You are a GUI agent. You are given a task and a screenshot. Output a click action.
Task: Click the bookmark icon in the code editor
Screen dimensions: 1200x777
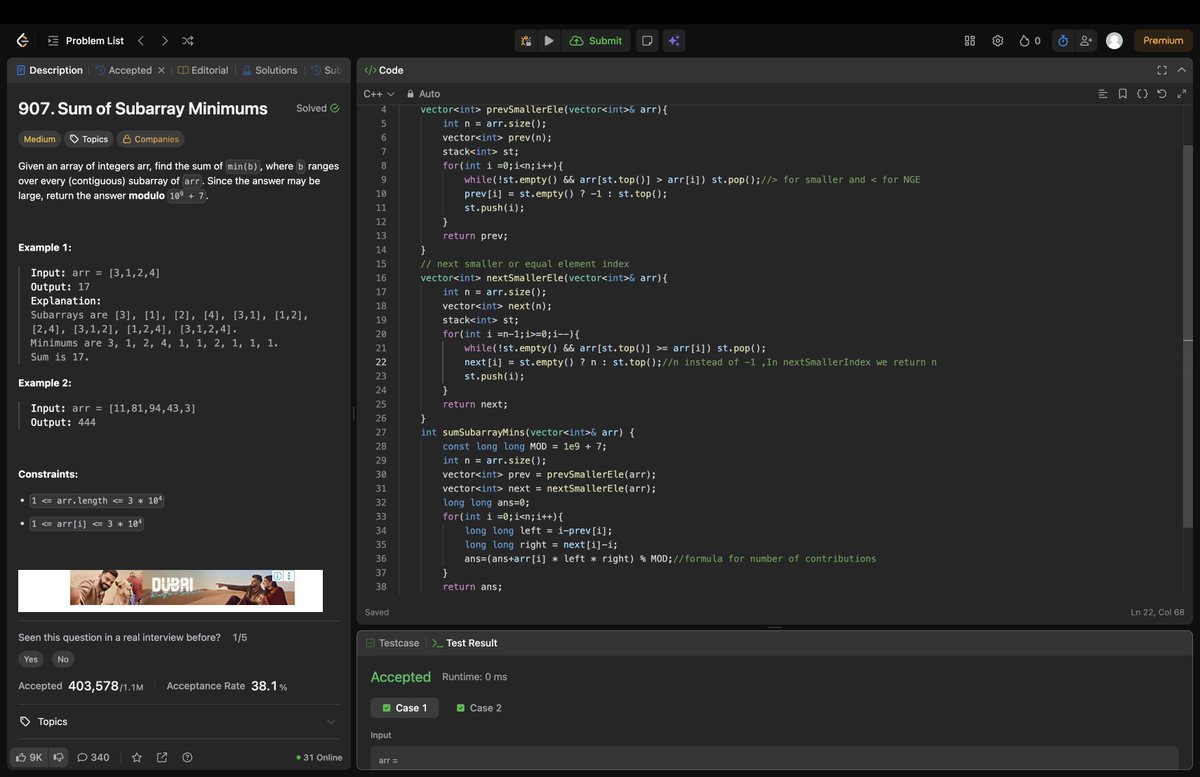pyautogui.click(x=1122, y=93)
